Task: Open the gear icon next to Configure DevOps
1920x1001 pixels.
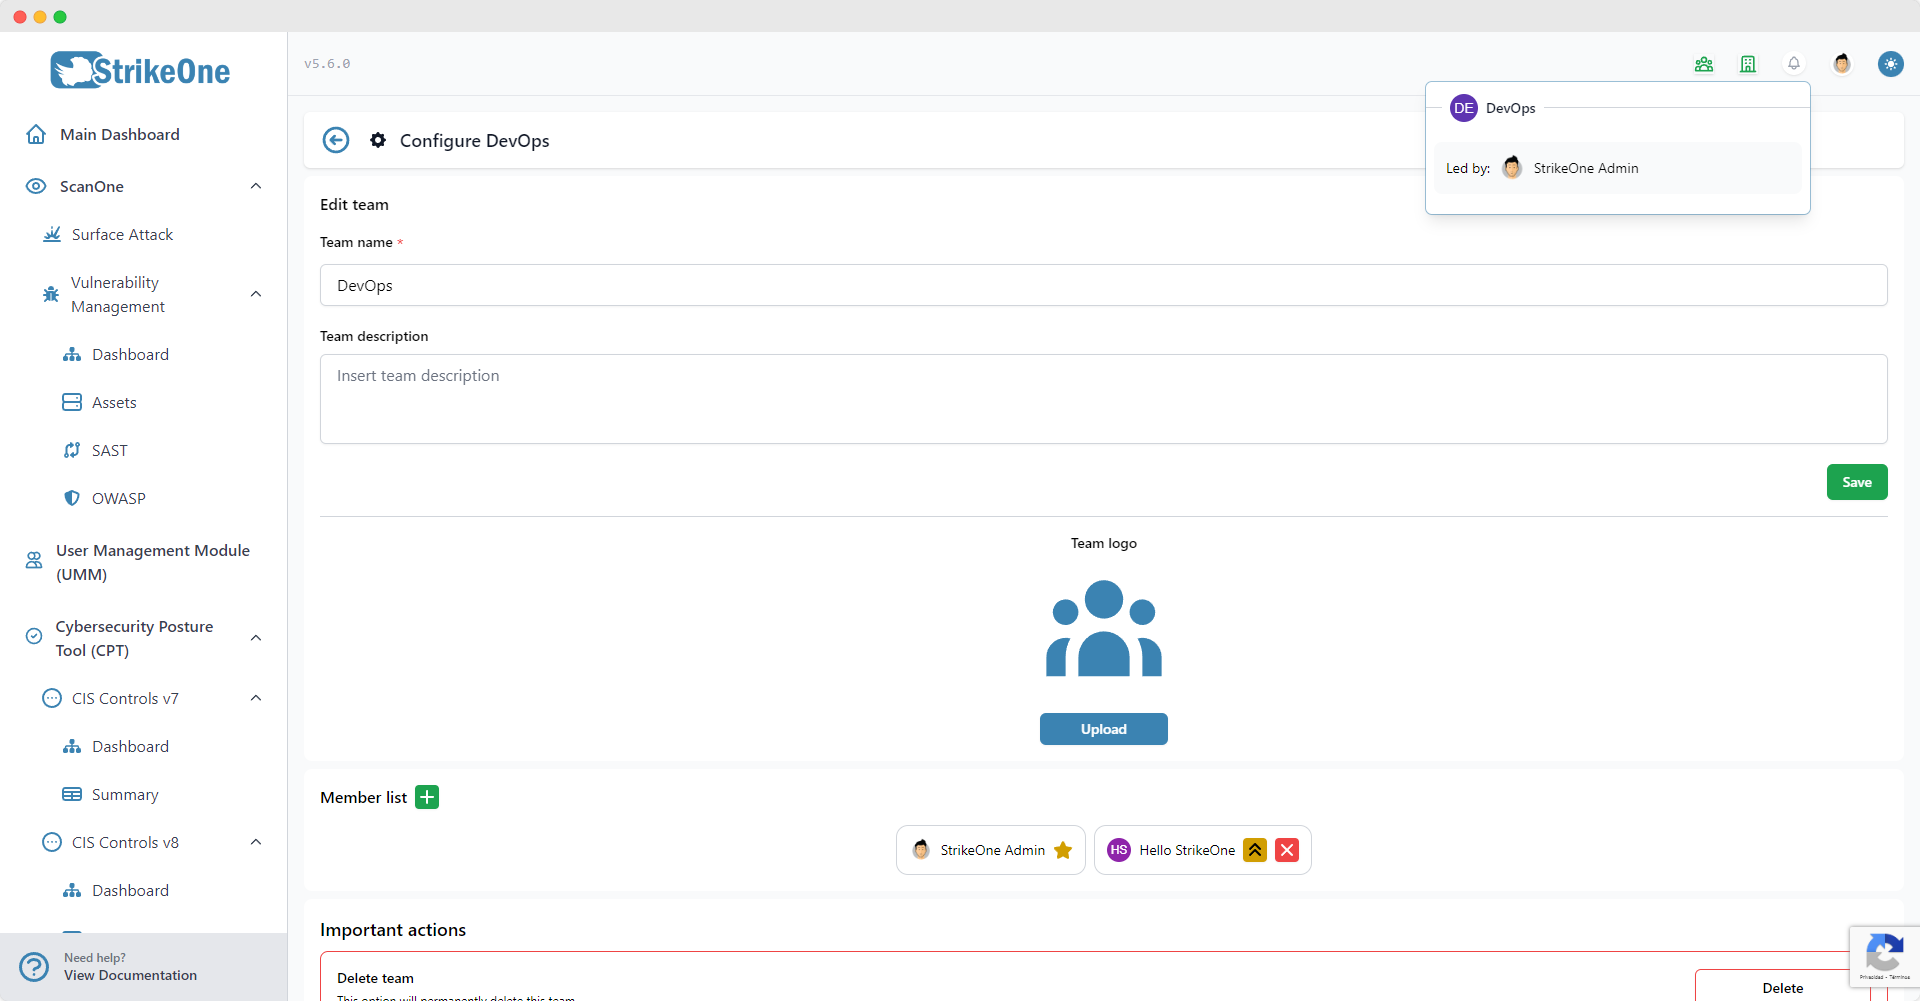Action: [x=378, y=140]
